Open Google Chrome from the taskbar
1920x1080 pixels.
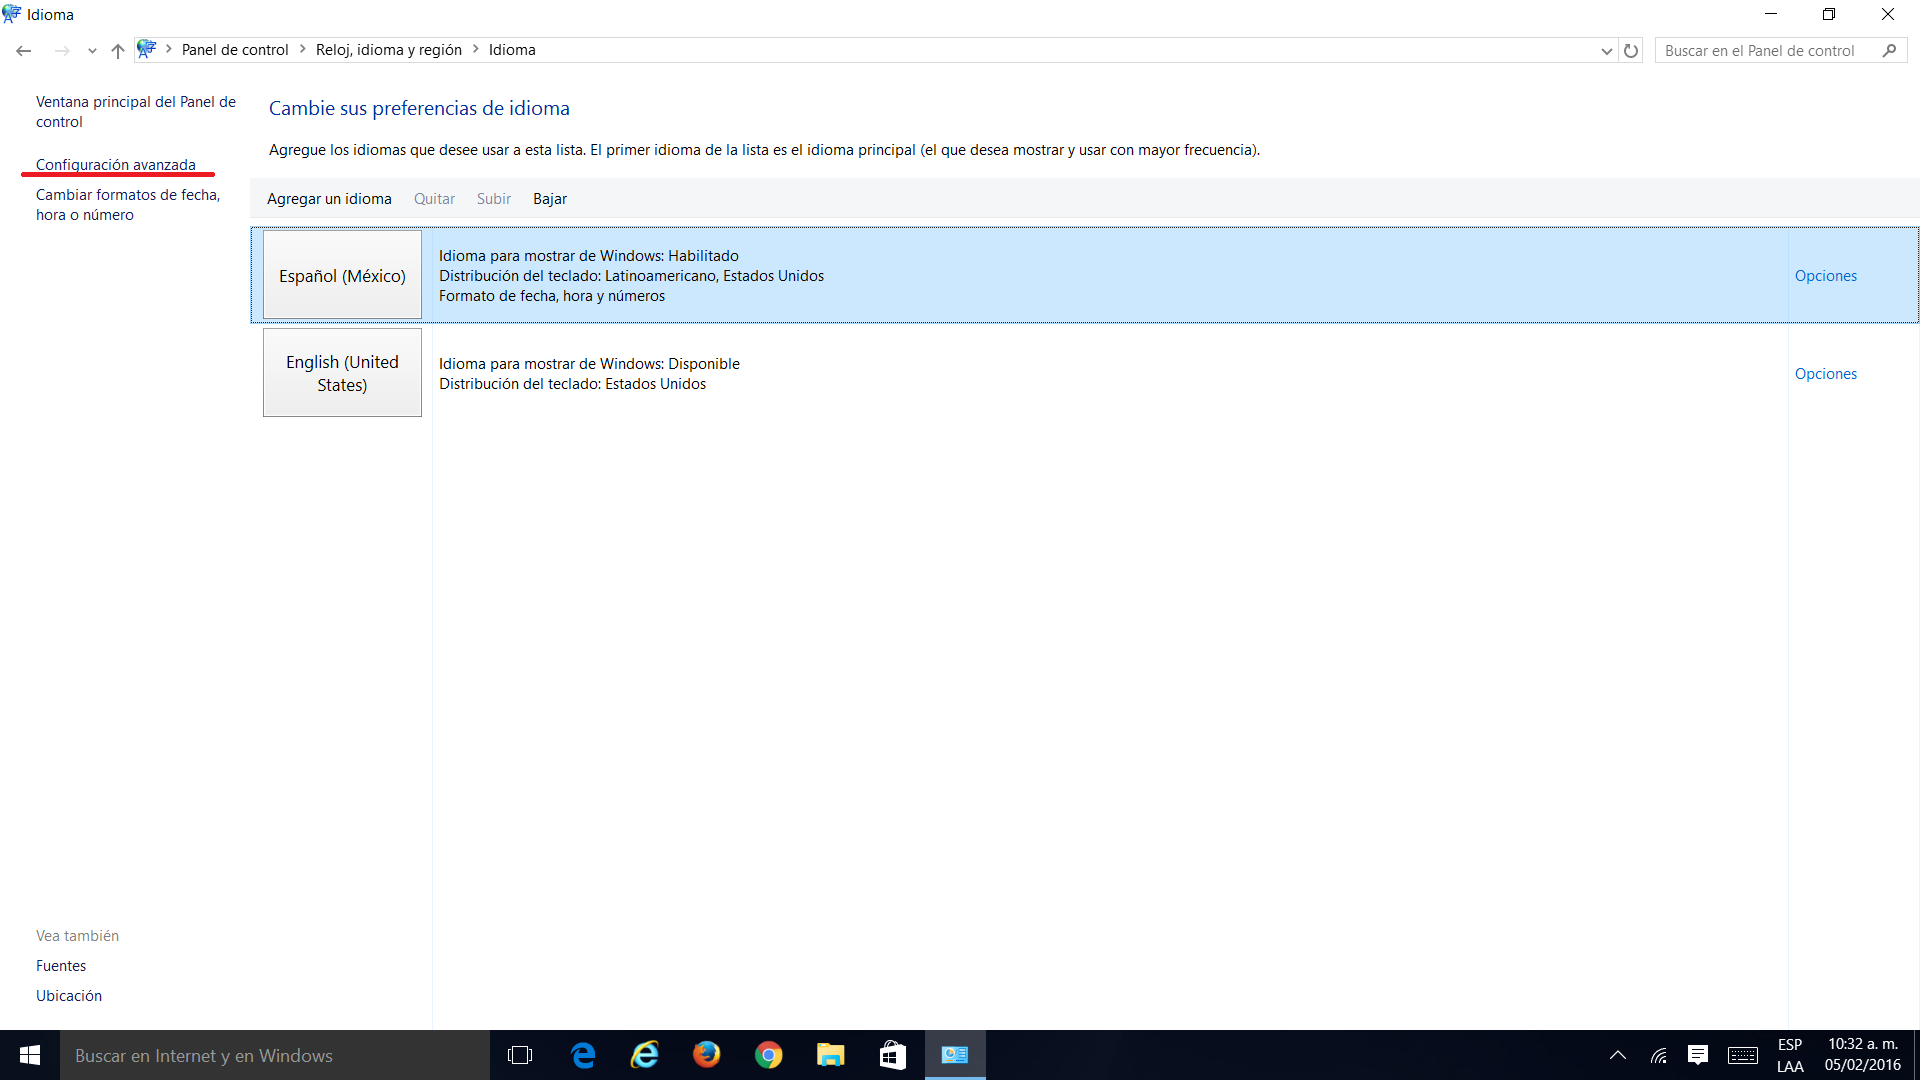768,1055
